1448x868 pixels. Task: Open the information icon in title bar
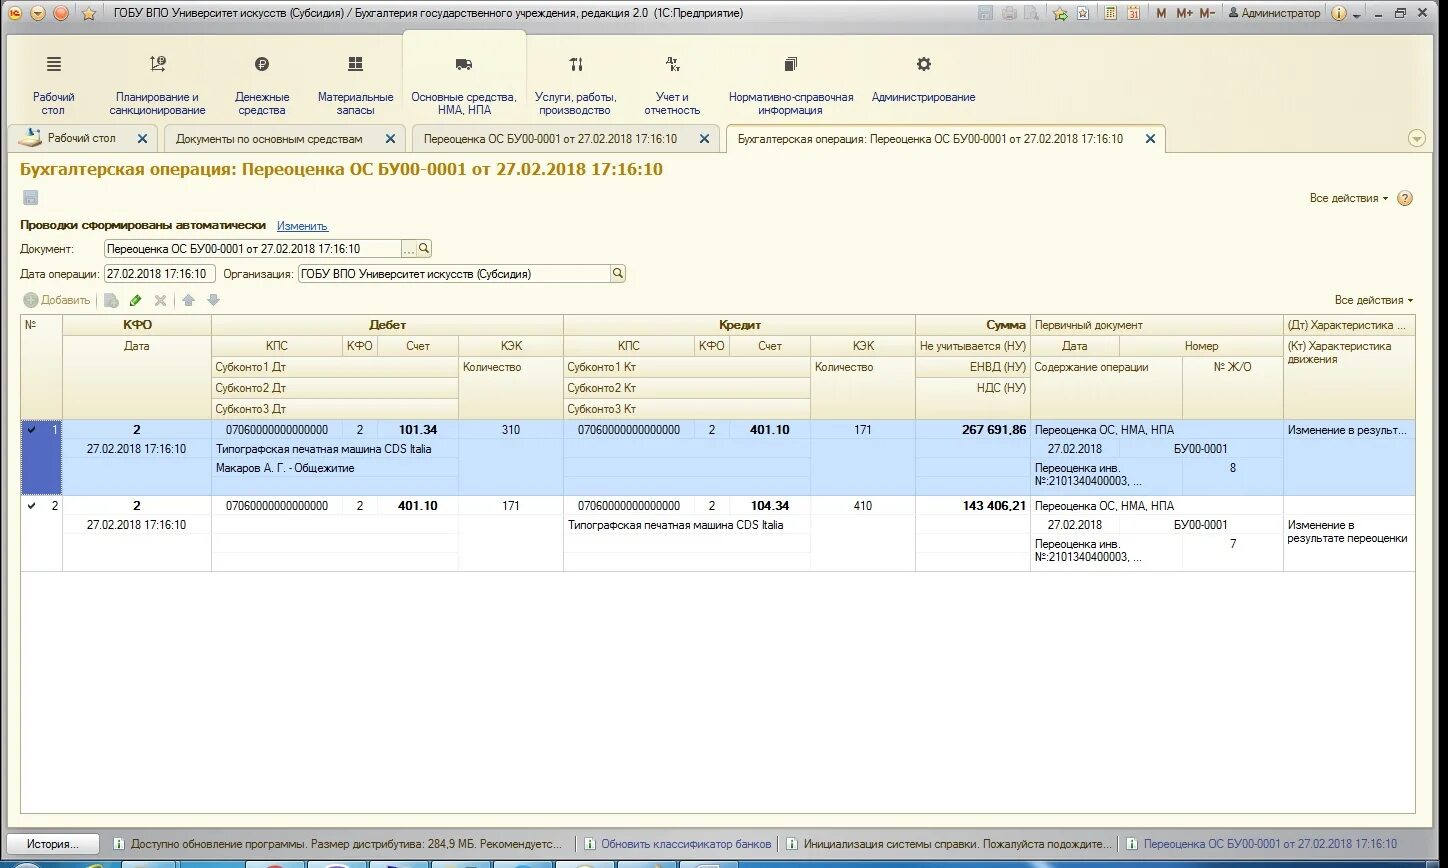(1339, 13)
